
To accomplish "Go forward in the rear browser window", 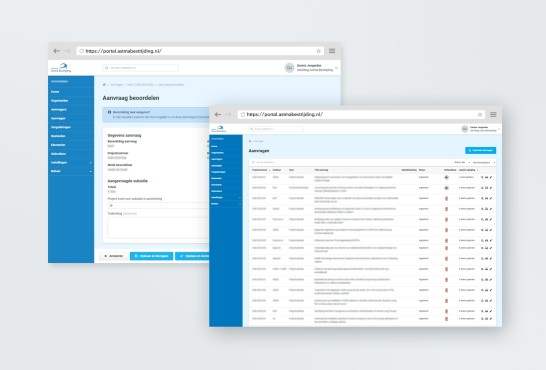I will pos(67,51).
